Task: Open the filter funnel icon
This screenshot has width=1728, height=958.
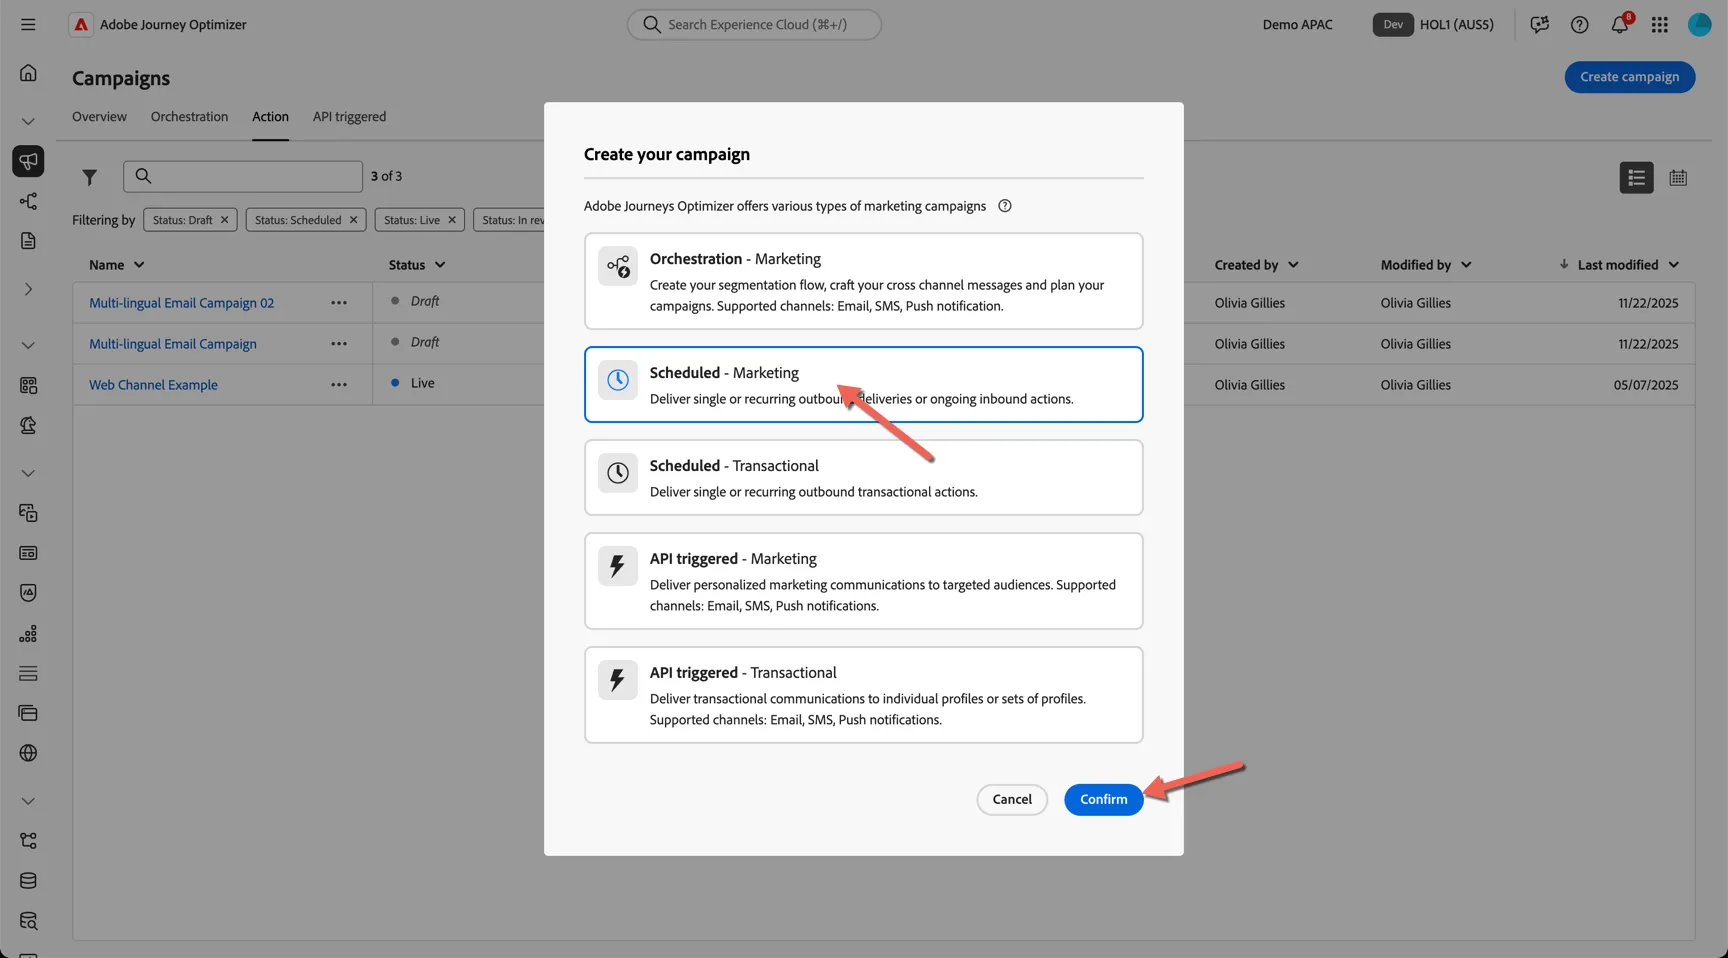Action: [x=90, y=177]
